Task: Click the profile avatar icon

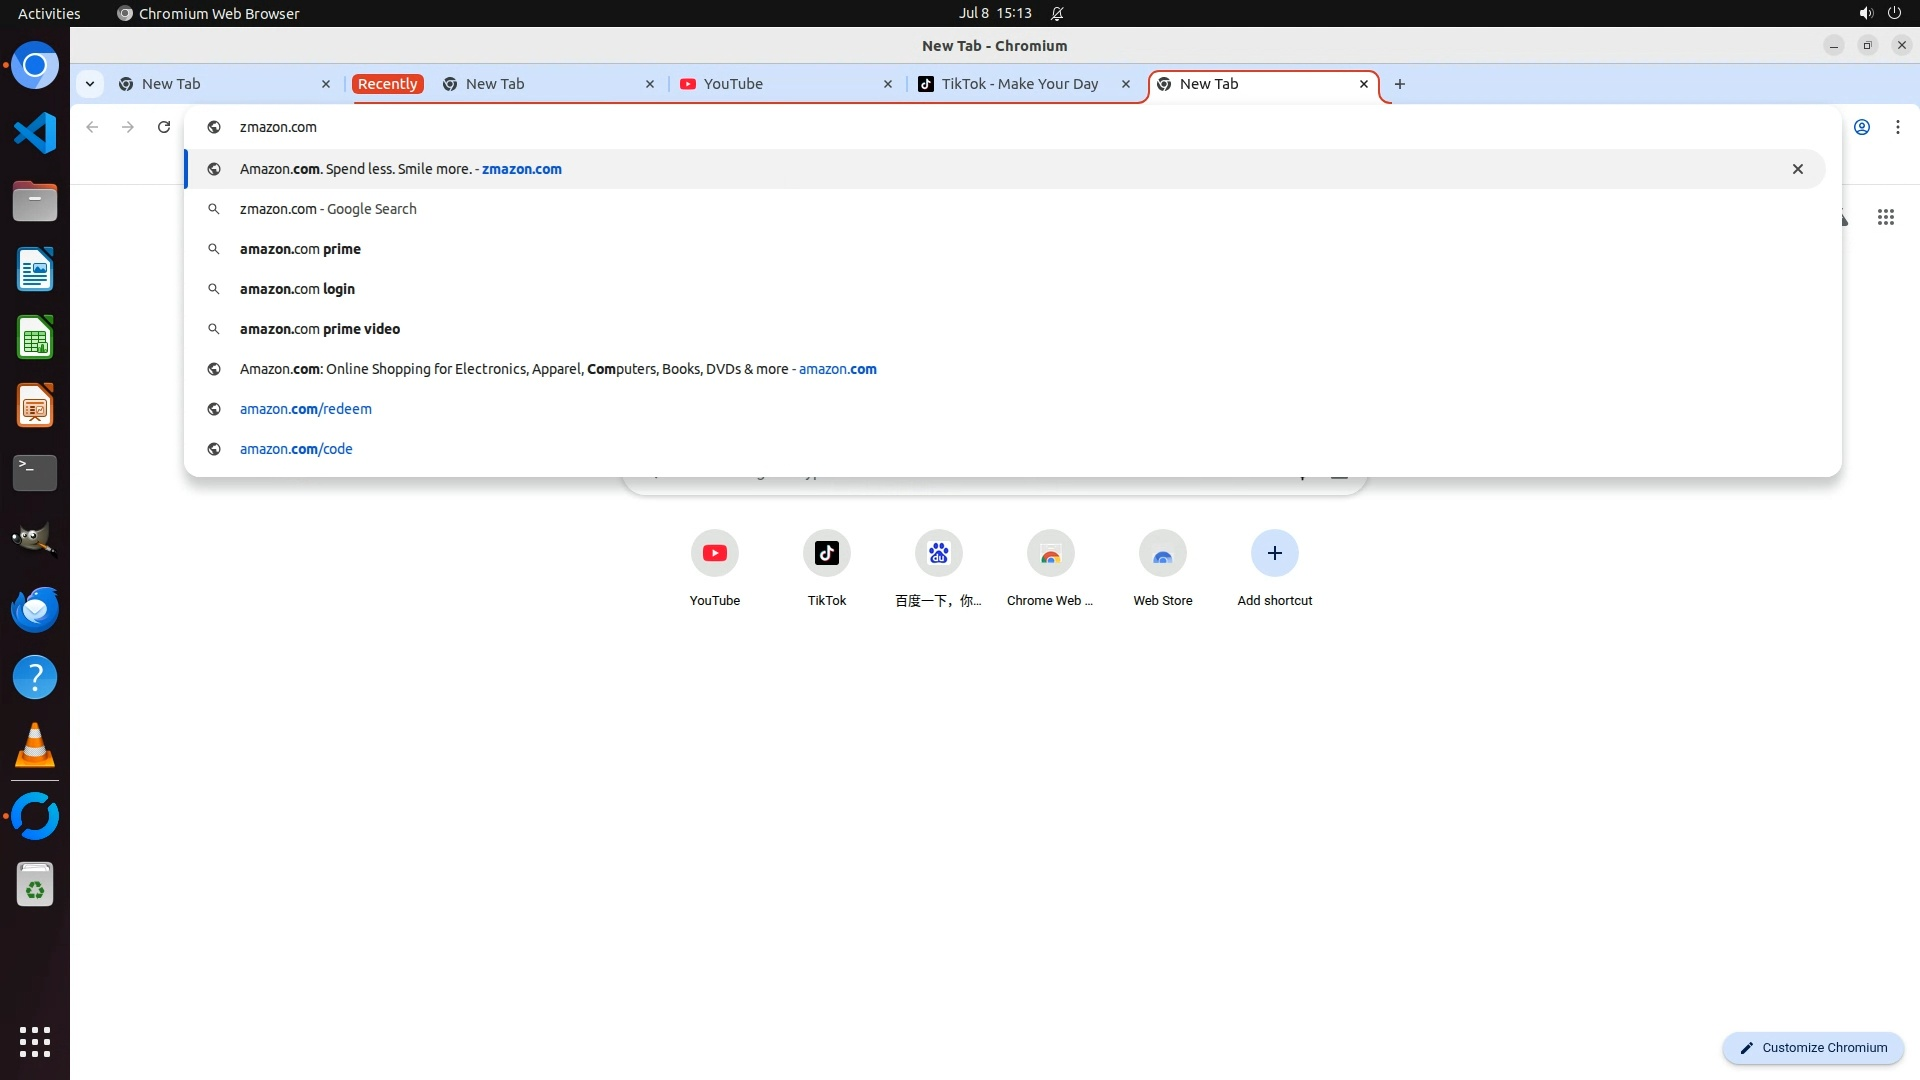Action: pyautogui.click(x=1861, y=127)
